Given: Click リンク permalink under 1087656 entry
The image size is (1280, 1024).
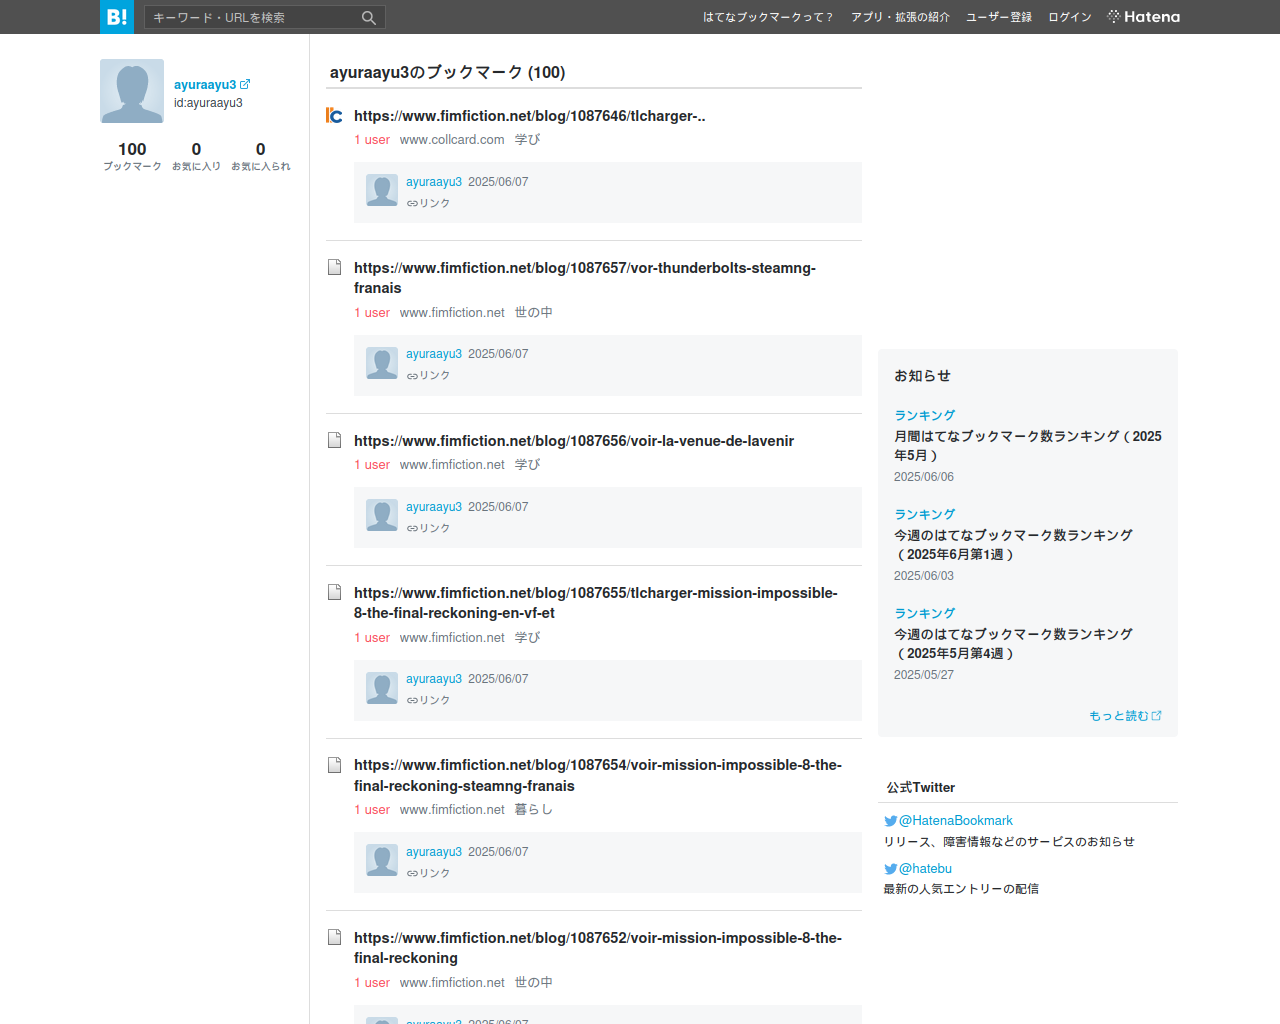Looking at the screenshot, I should (x=428, y=528).
